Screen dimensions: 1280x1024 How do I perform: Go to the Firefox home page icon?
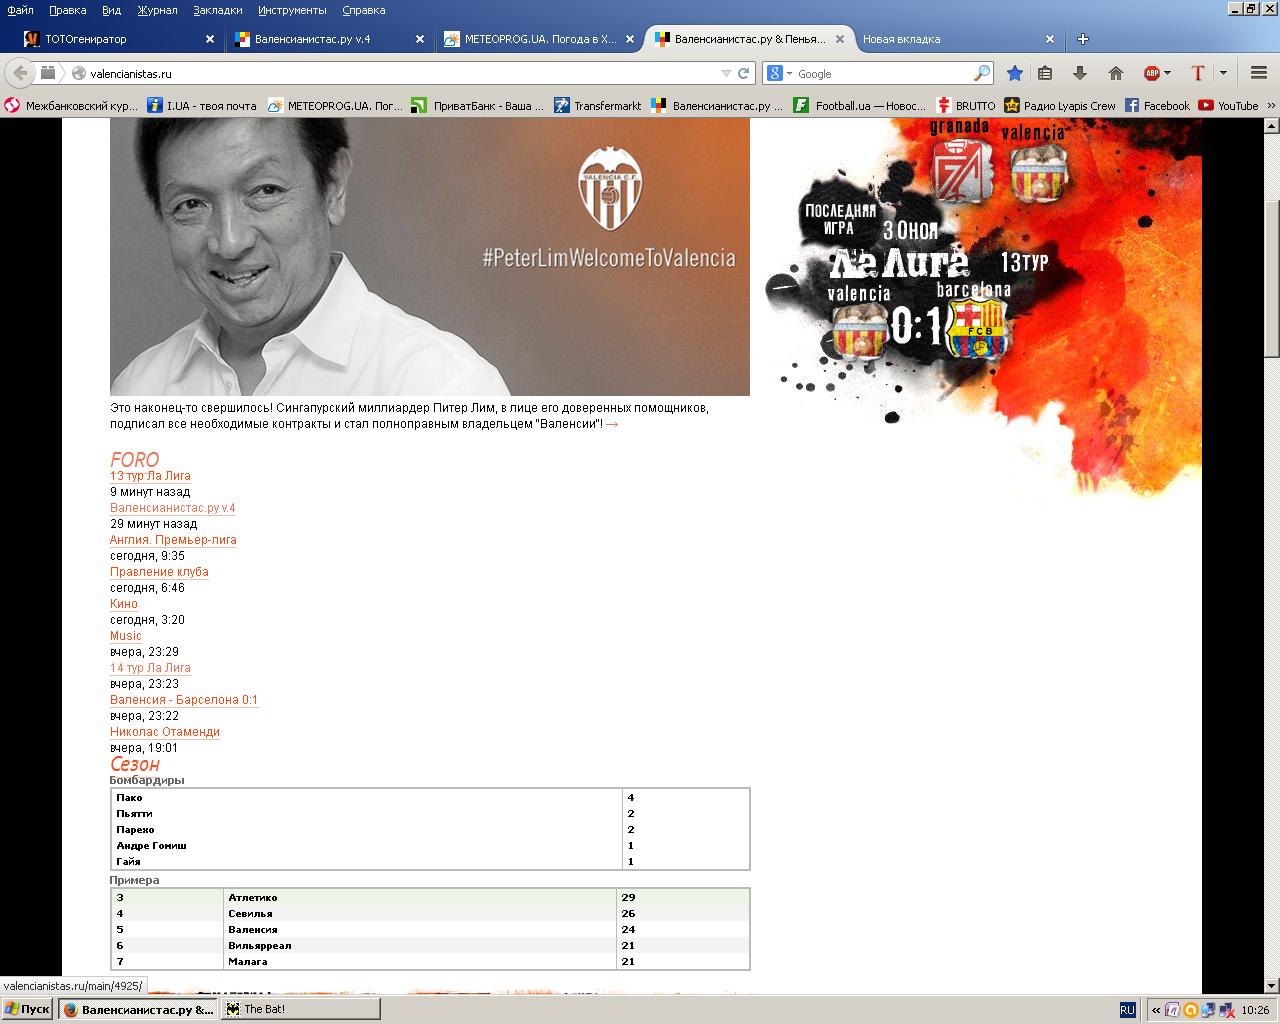pos(1116,73)
